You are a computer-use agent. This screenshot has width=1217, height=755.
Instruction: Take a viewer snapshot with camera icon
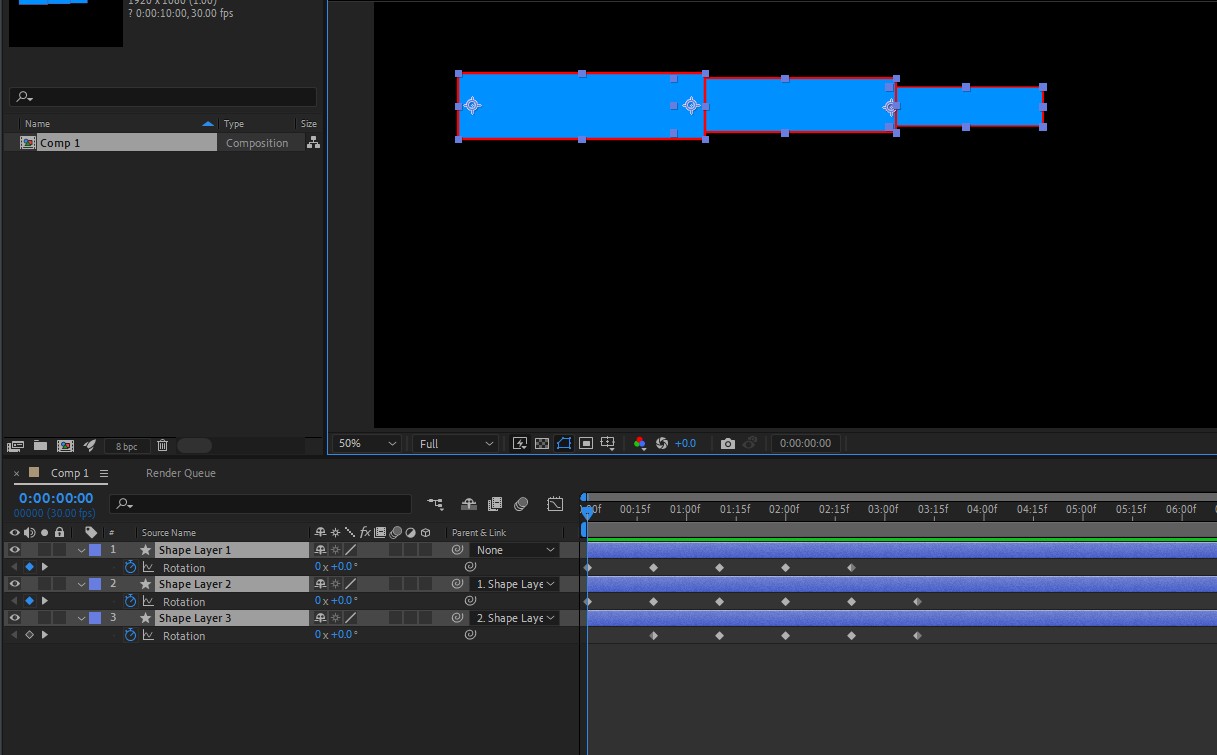tap(728, 443)
